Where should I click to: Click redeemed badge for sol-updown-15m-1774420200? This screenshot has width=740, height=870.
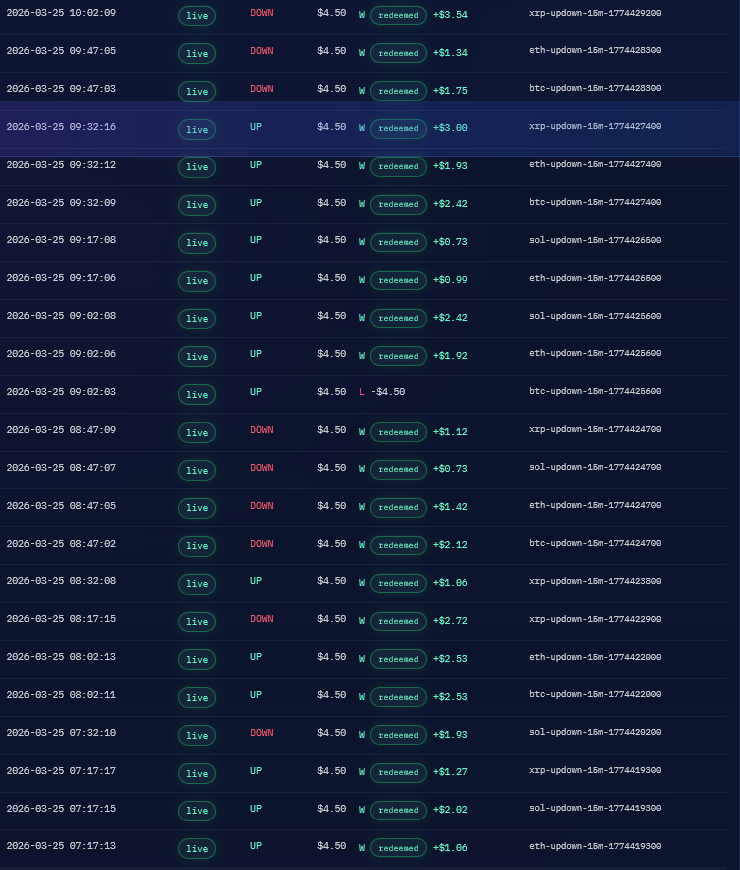tap(398, 735)
